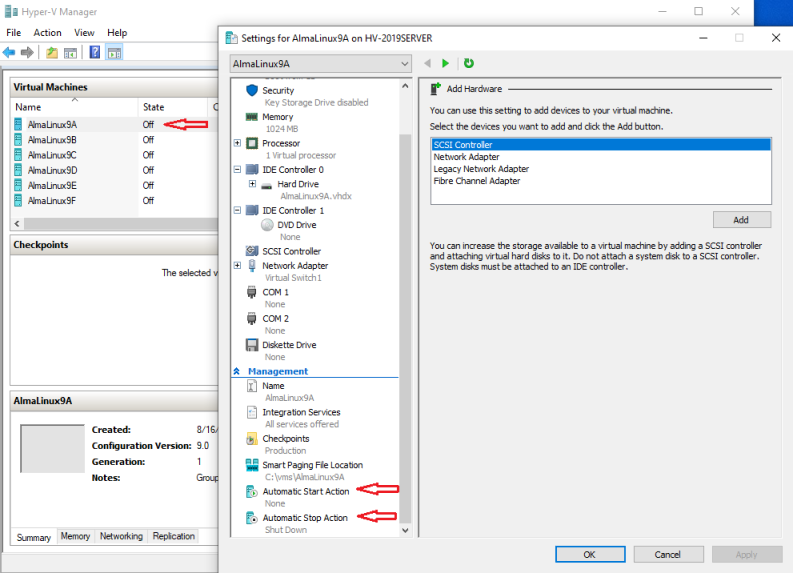Click the settings tree scroll-down arrow

coord(405,530)
